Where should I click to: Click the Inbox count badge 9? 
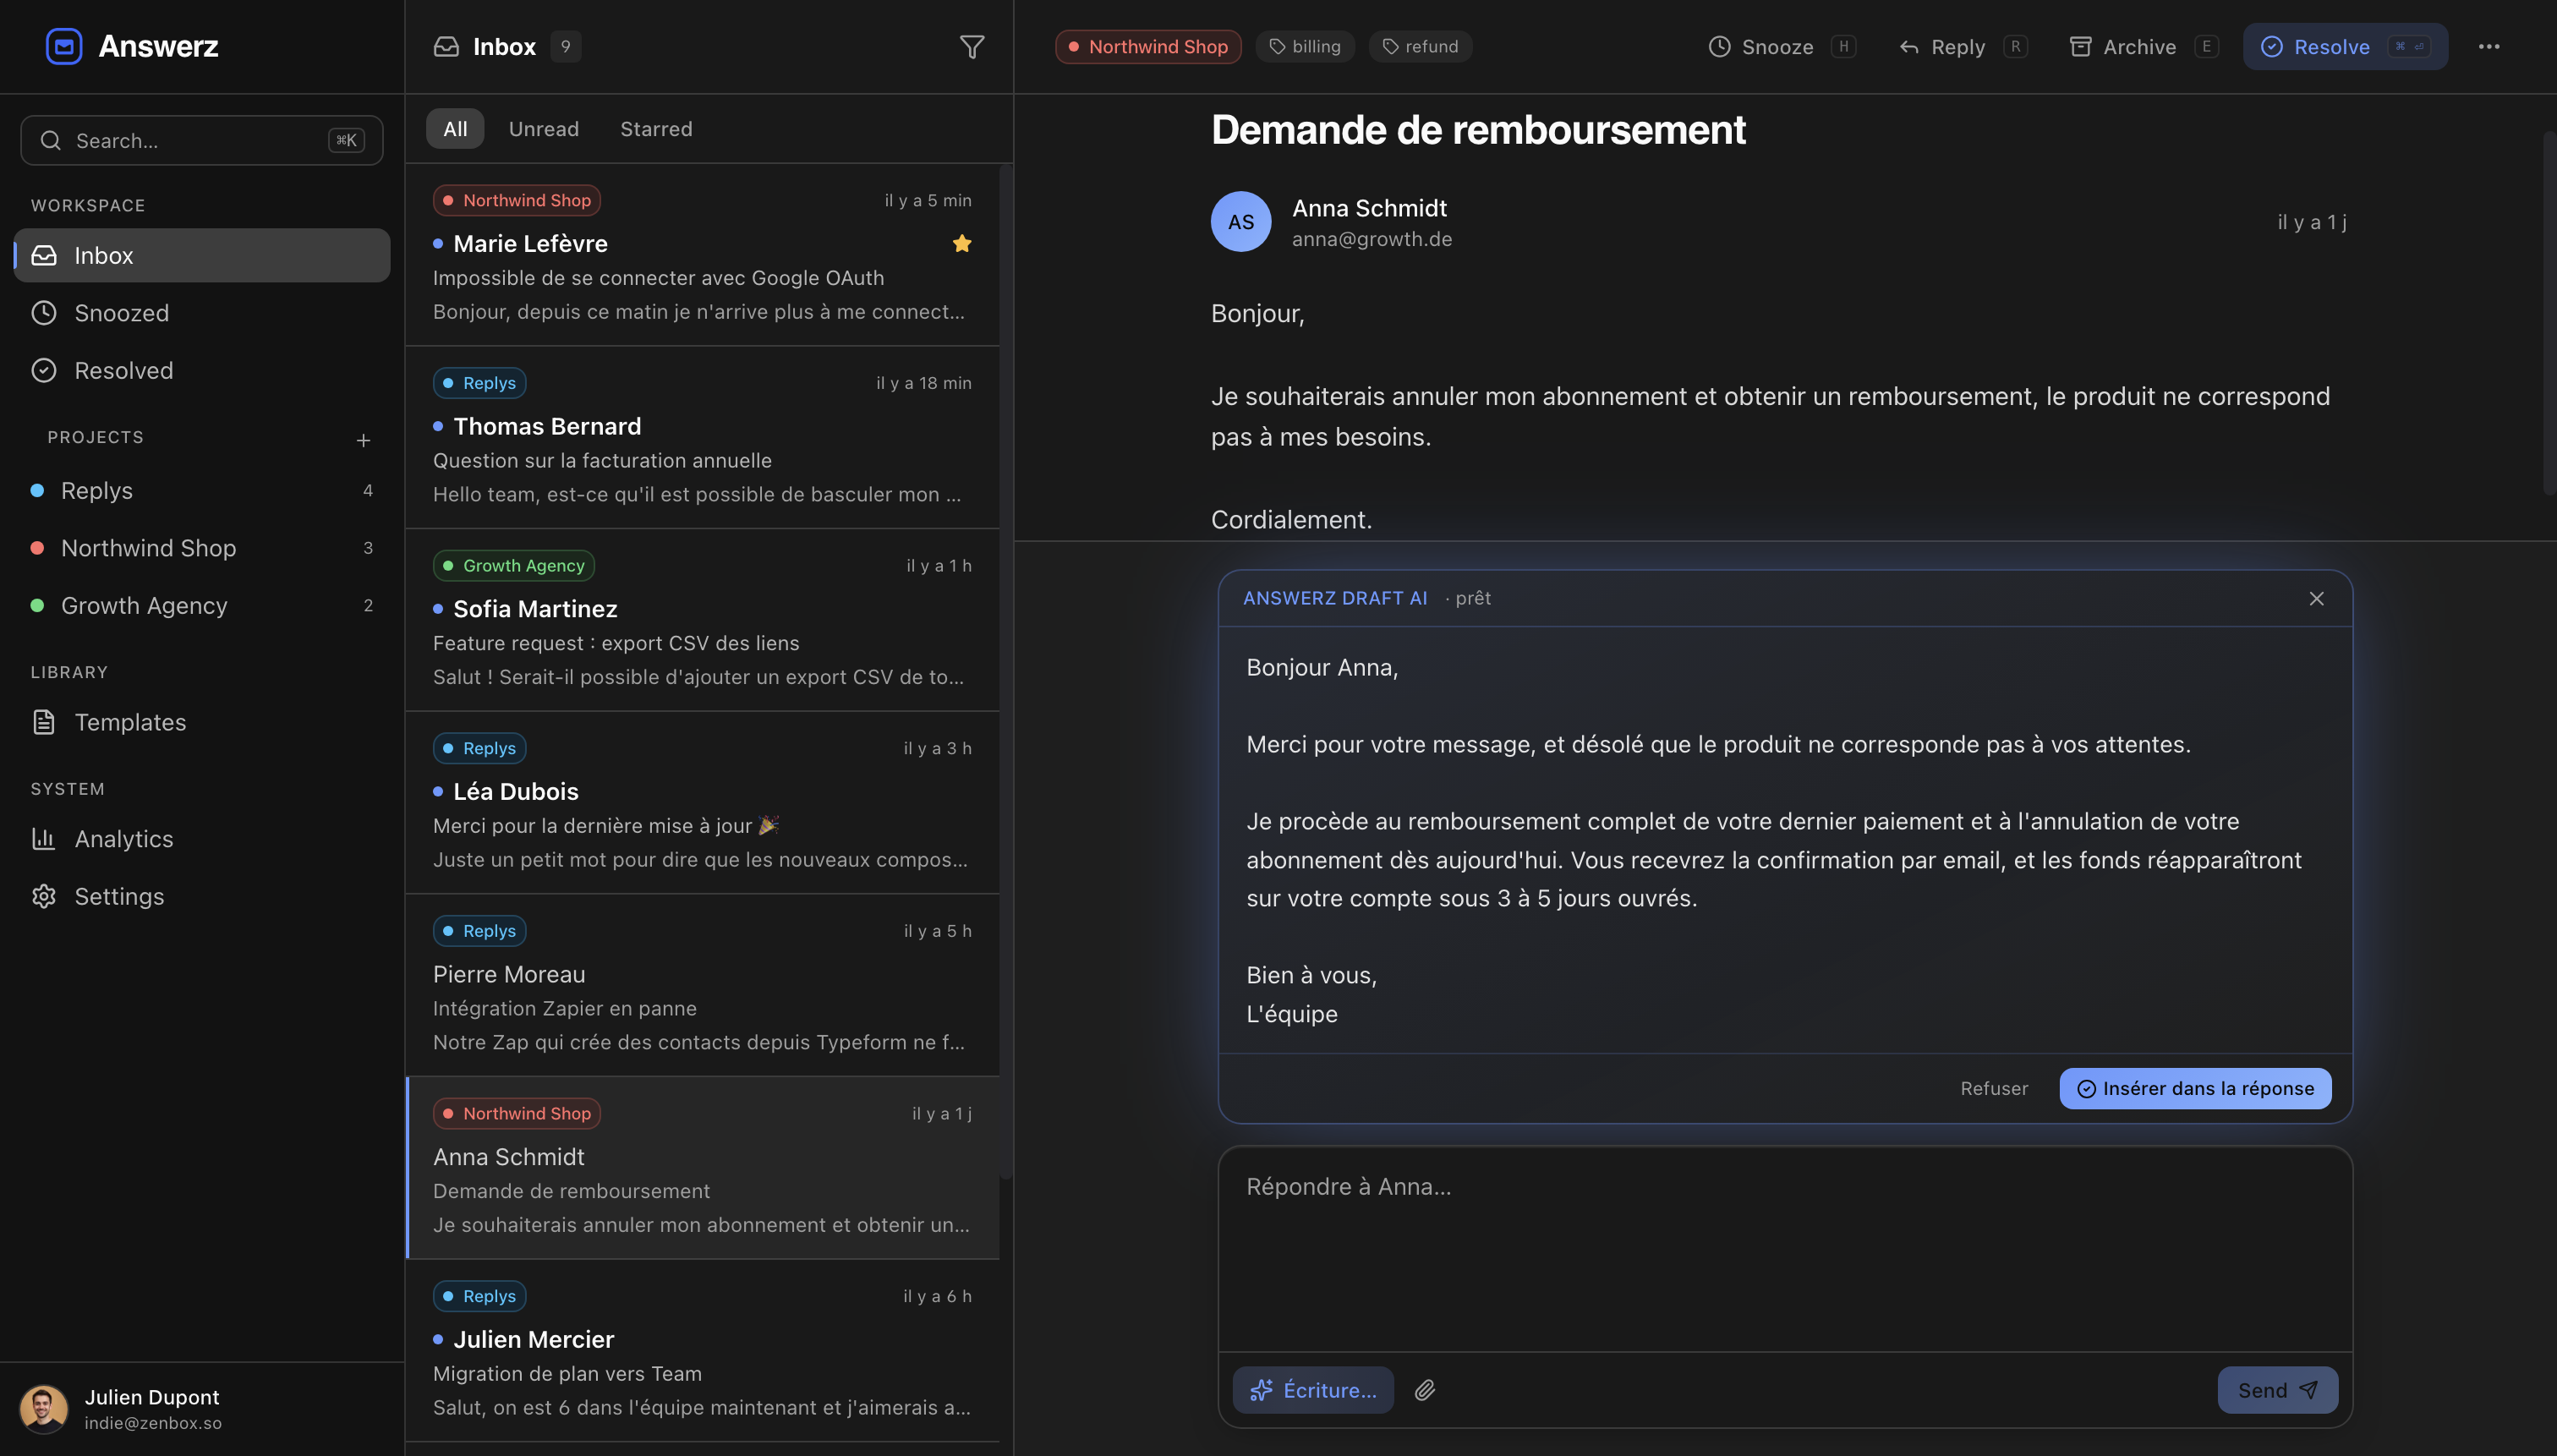[x=566, y=46]
